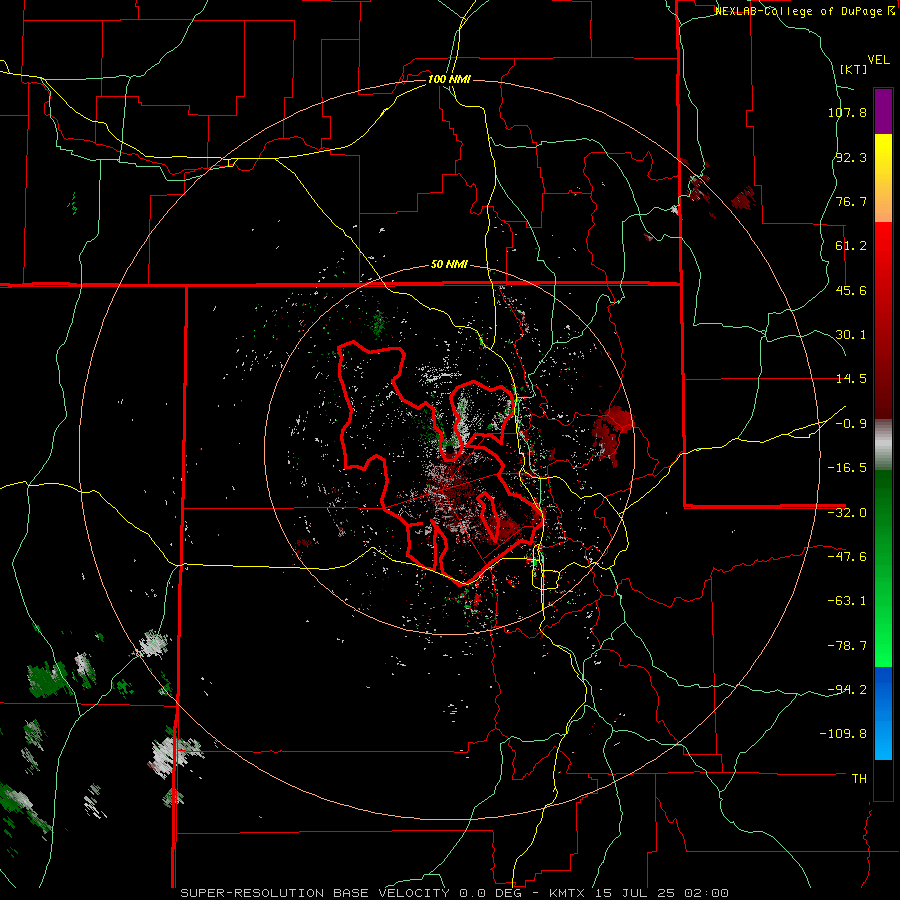Click the 76.7 value on velocity scale
This screenshot has width=900, height=900.
pyautogui.click(x=851, y=201)
